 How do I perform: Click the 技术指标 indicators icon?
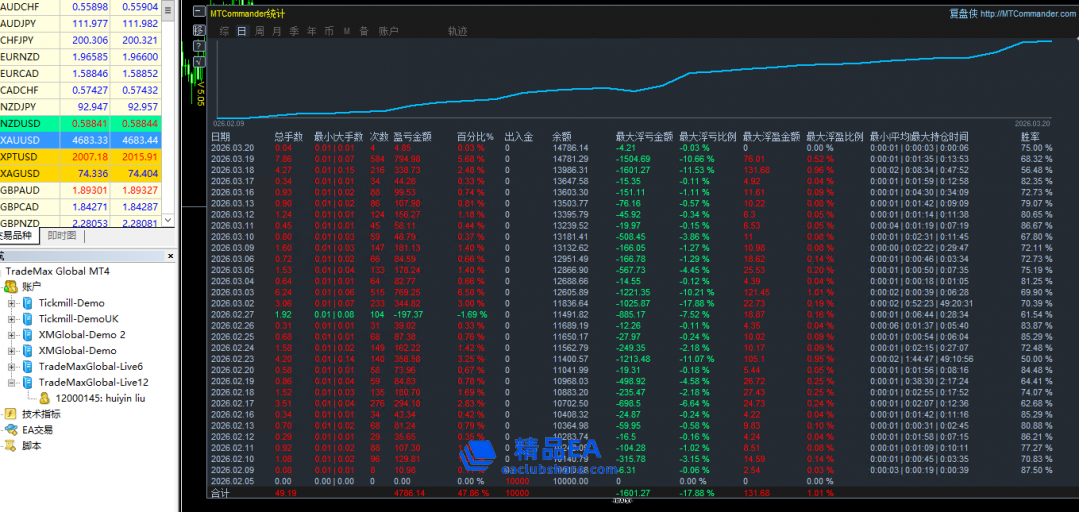coord(11,413)
